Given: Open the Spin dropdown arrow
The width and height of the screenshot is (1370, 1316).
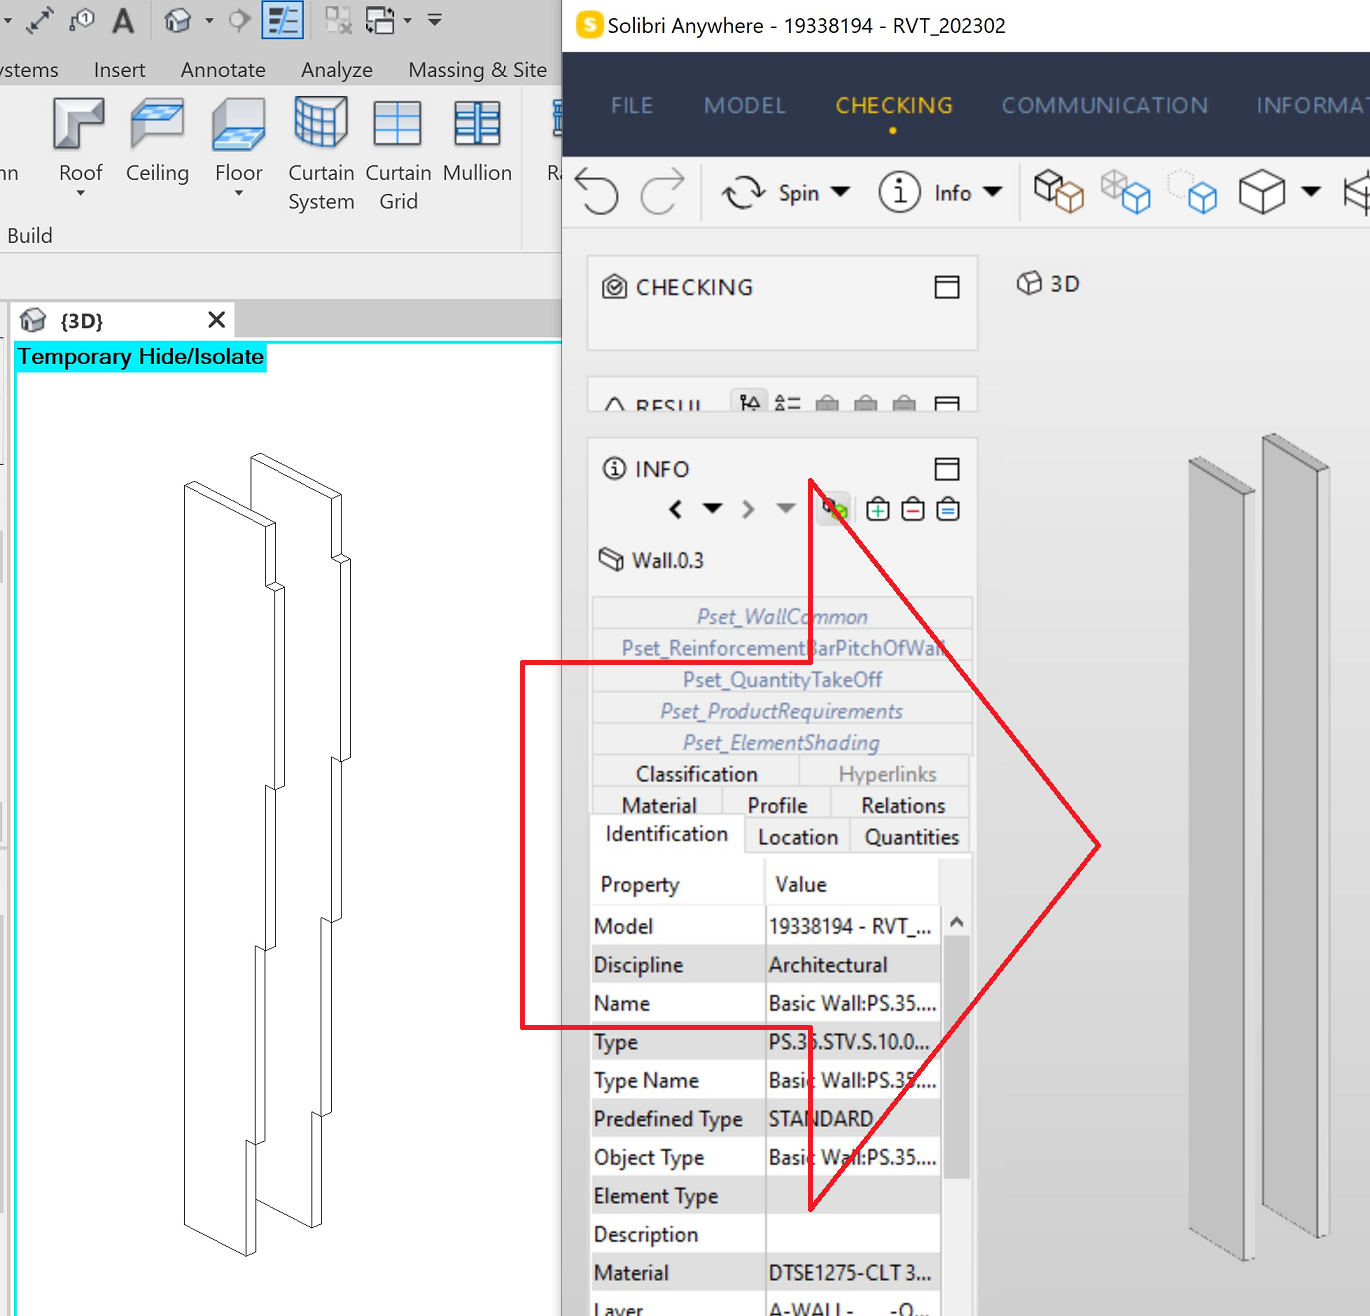Looking at the screenshot, I should (x=841, y=192).
